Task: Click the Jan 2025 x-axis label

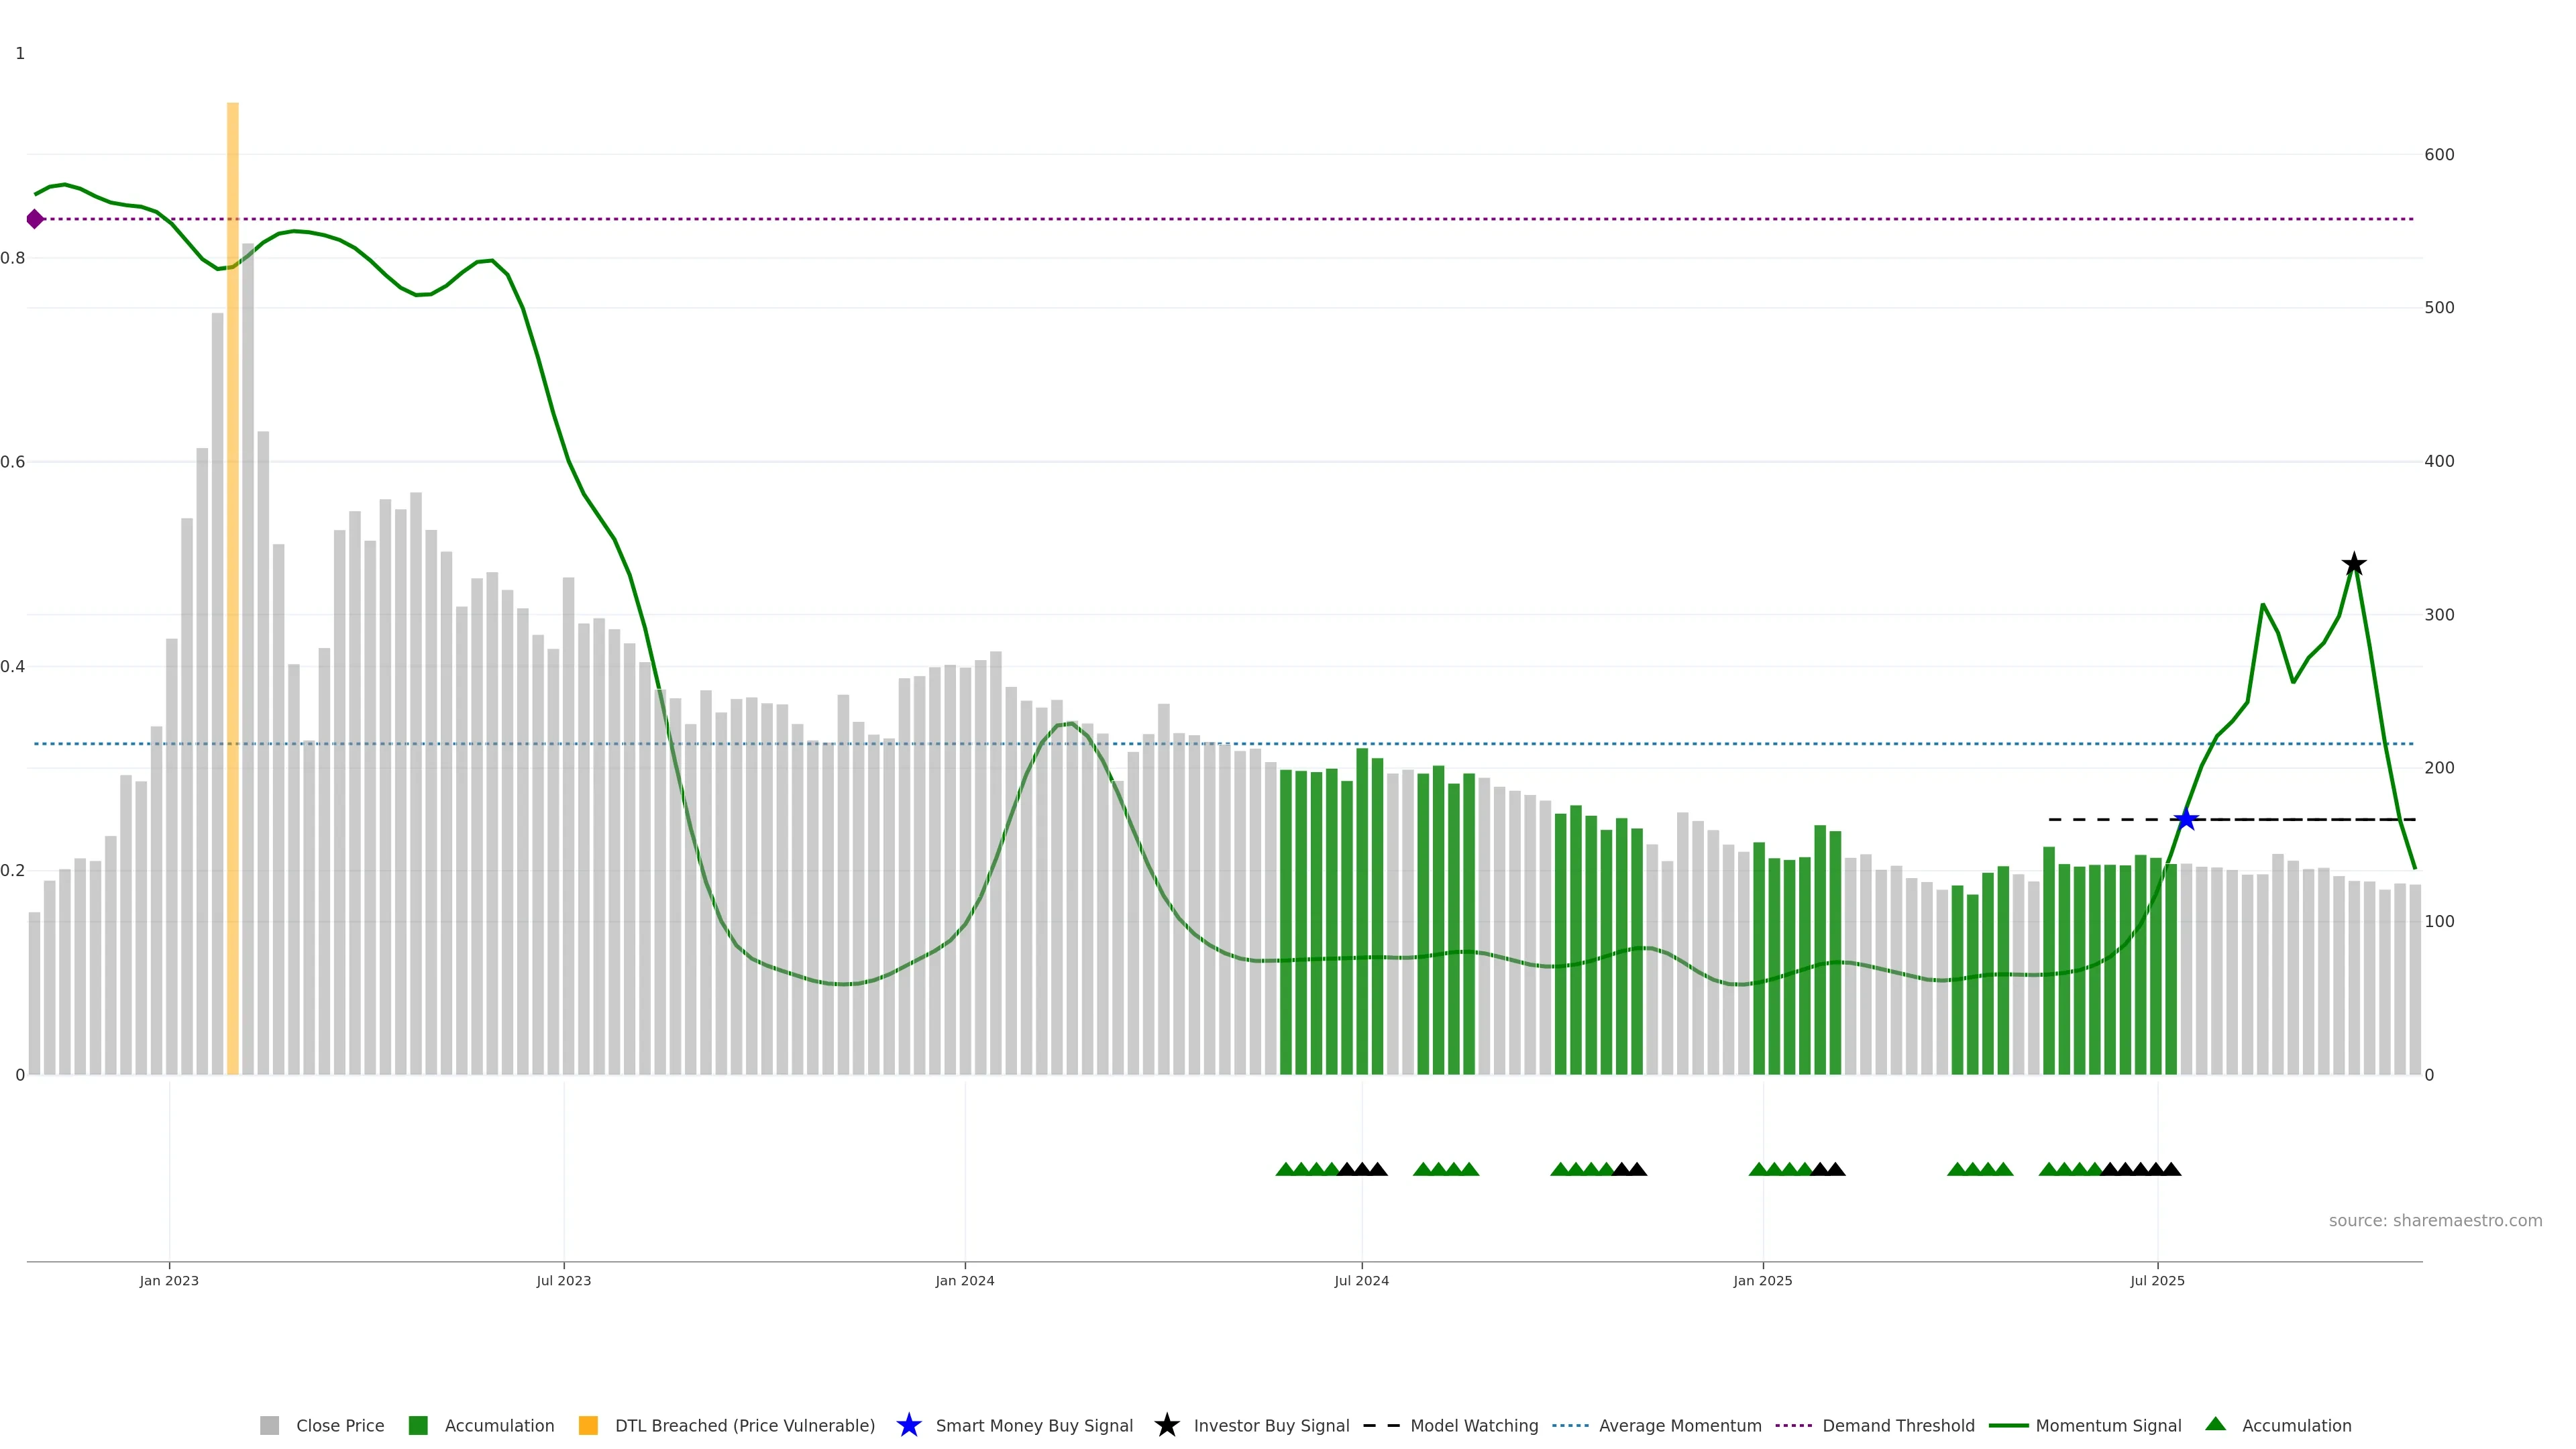Action: [x=1762, y=1280]
